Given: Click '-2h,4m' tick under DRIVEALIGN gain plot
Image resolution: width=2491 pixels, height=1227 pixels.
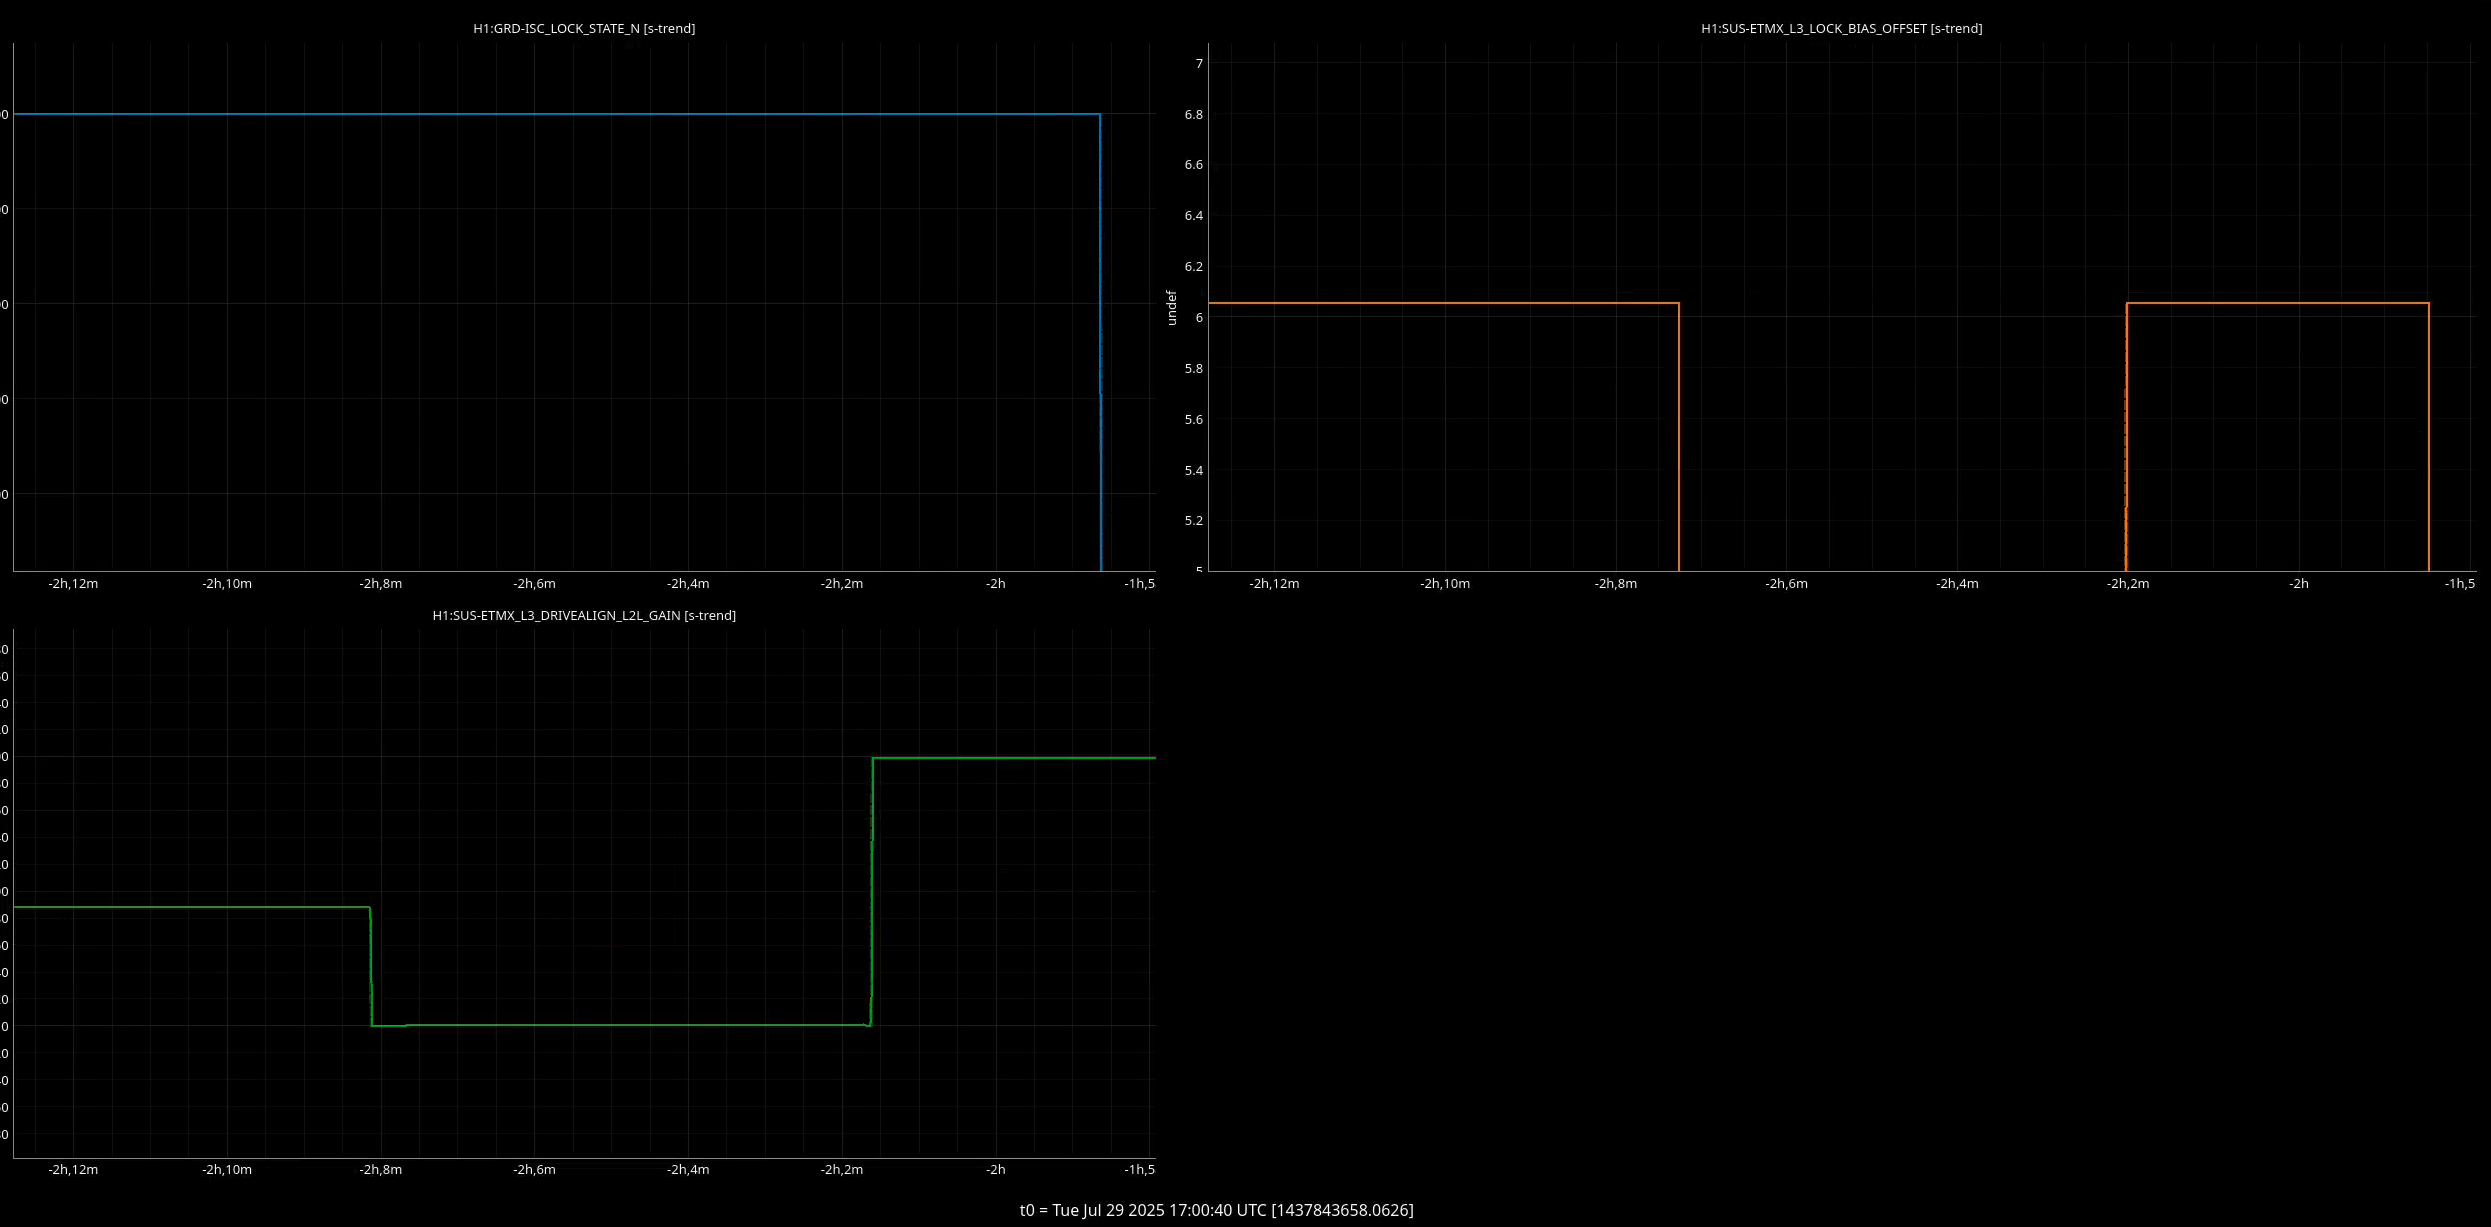Looking at the screenshot, I should pyautogui.click(x=688, y=1170).
